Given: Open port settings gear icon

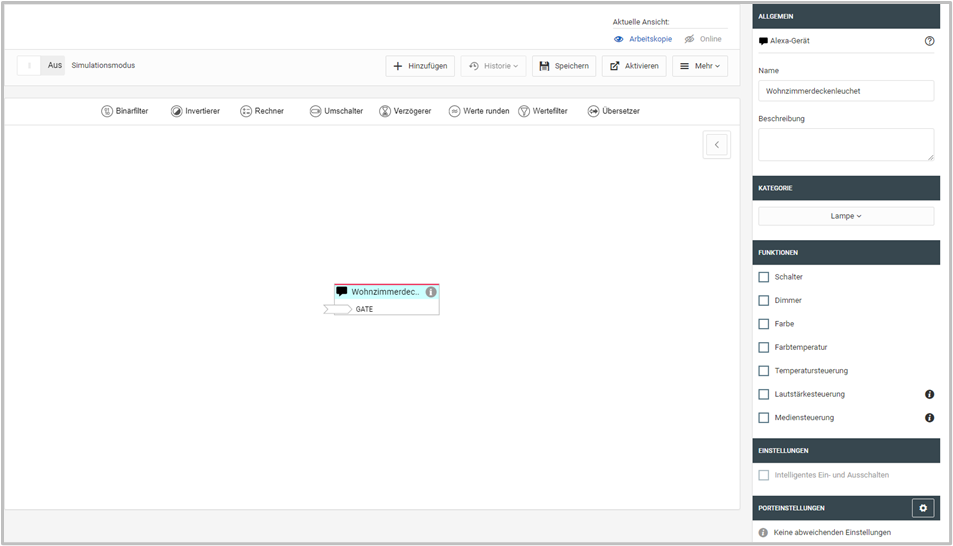Looking at the screenshot, I should pyautogui.click(x=922, y=508).
